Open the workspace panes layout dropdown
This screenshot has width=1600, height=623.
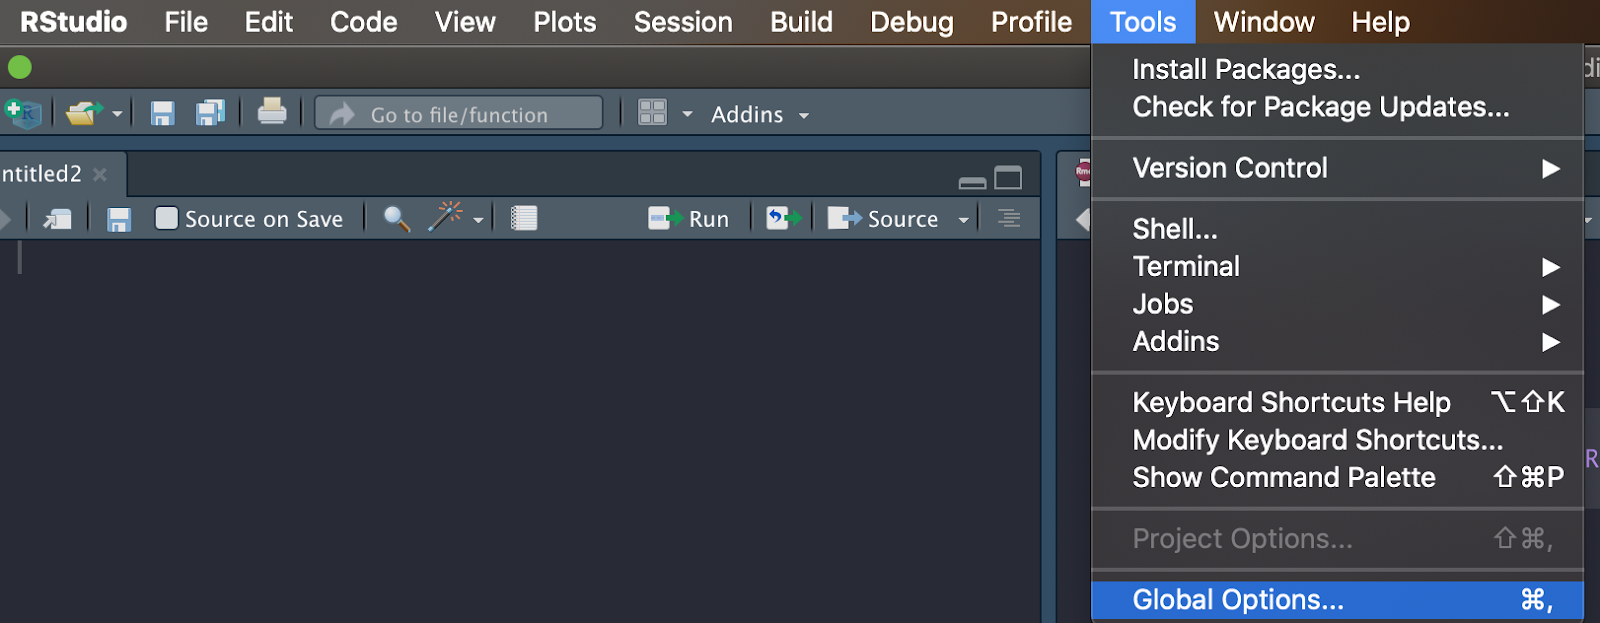point(687,114)
